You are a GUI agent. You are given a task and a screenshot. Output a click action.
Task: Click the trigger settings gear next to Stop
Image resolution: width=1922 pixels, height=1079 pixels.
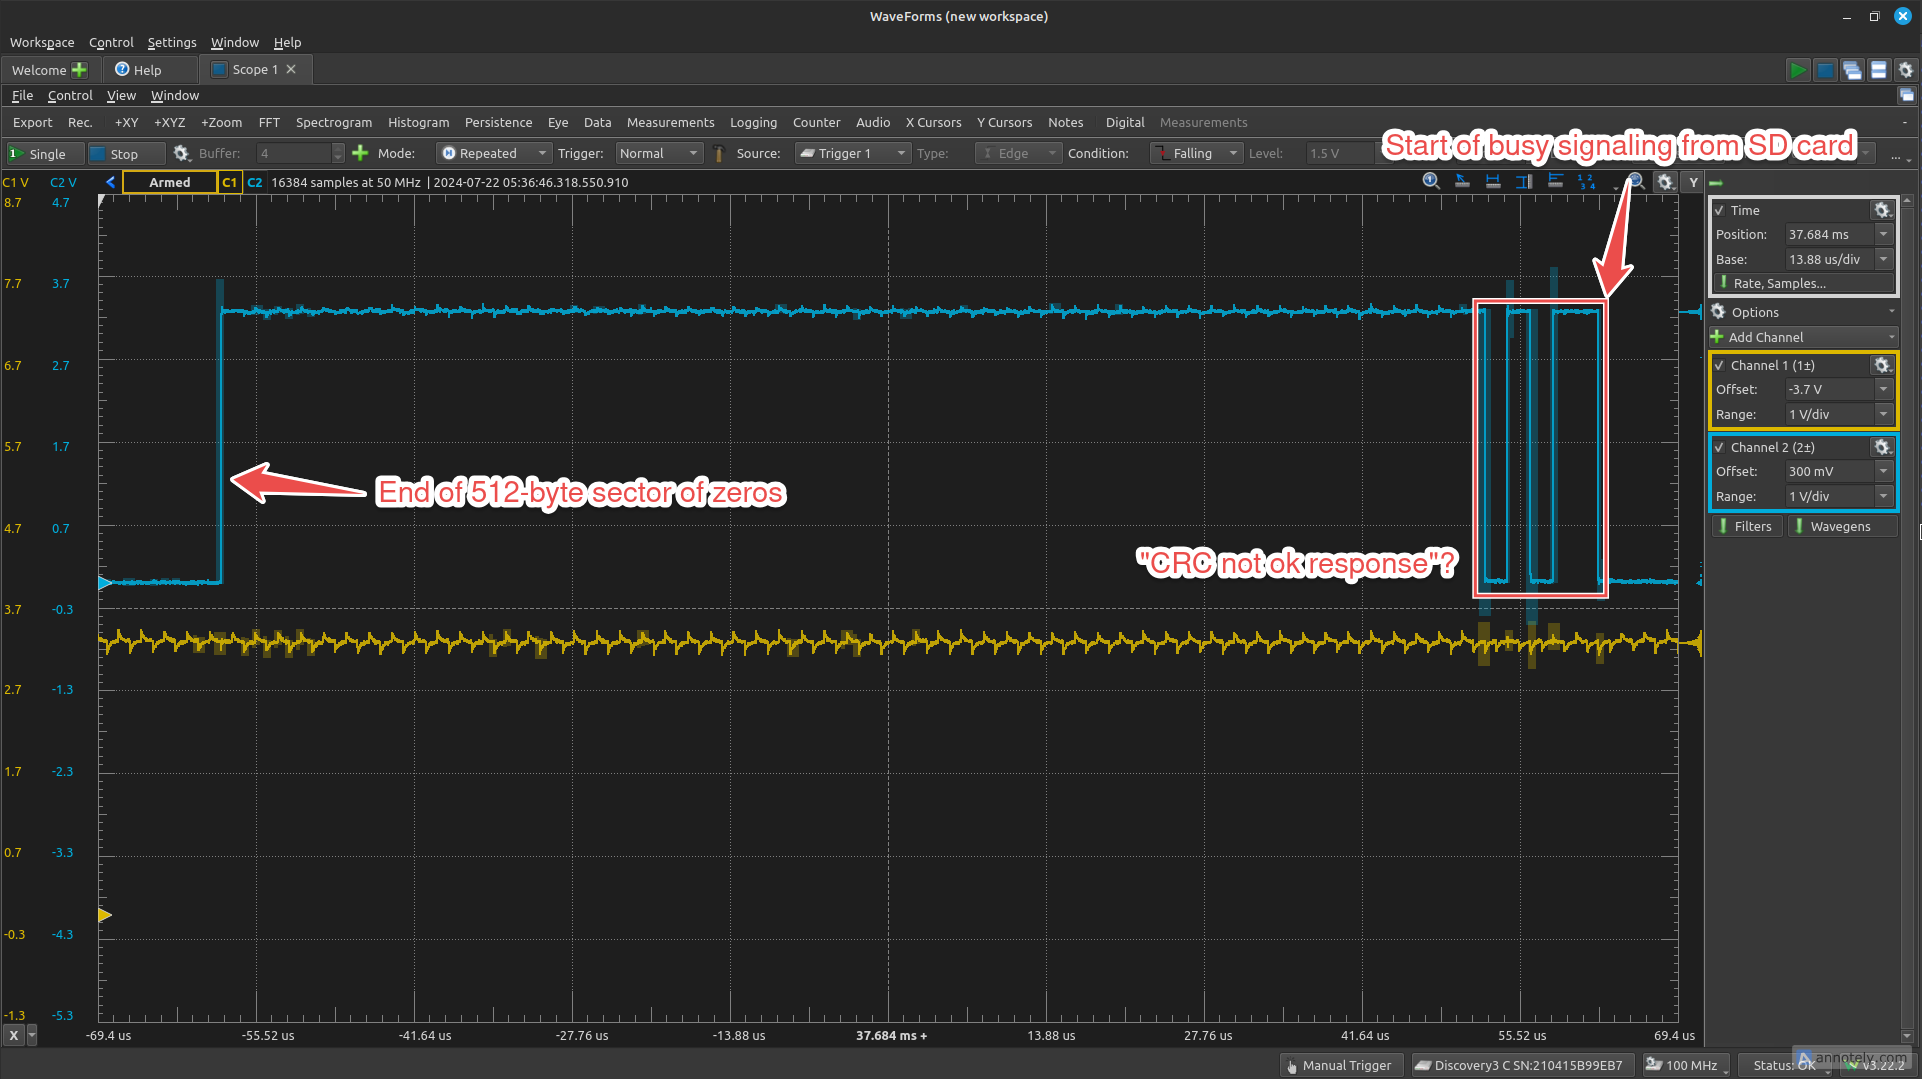[x=181, y=153]
